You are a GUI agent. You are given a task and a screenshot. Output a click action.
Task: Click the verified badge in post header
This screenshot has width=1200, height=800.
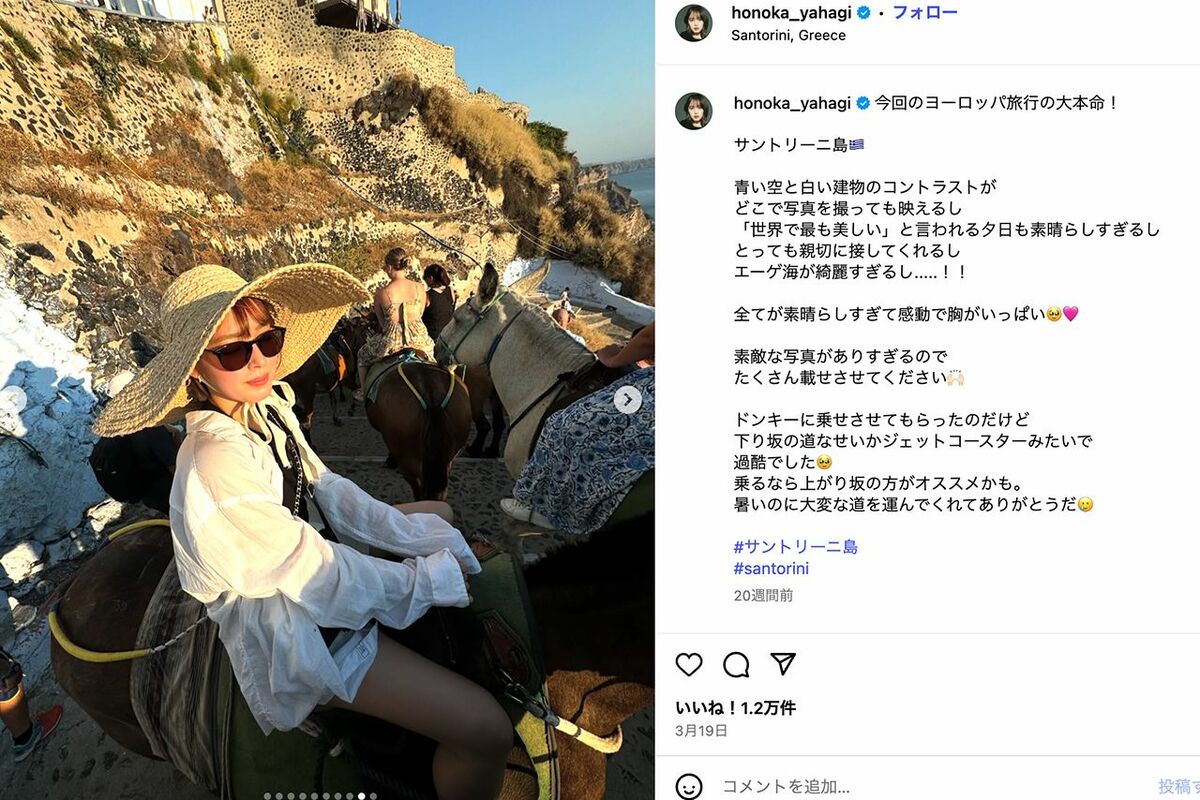tap(864, 13)
